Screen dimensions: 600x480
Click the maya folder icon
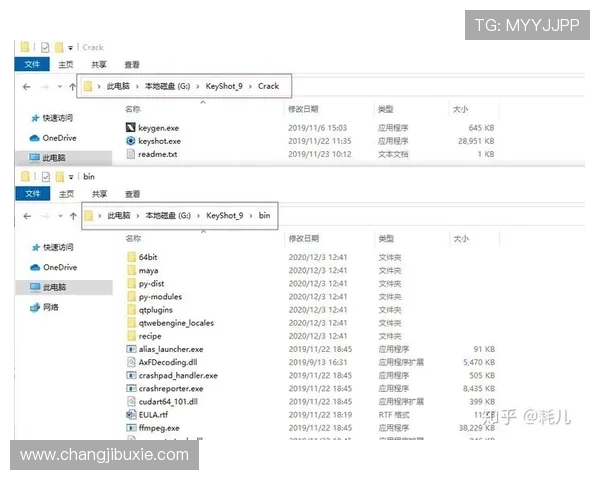131,270
